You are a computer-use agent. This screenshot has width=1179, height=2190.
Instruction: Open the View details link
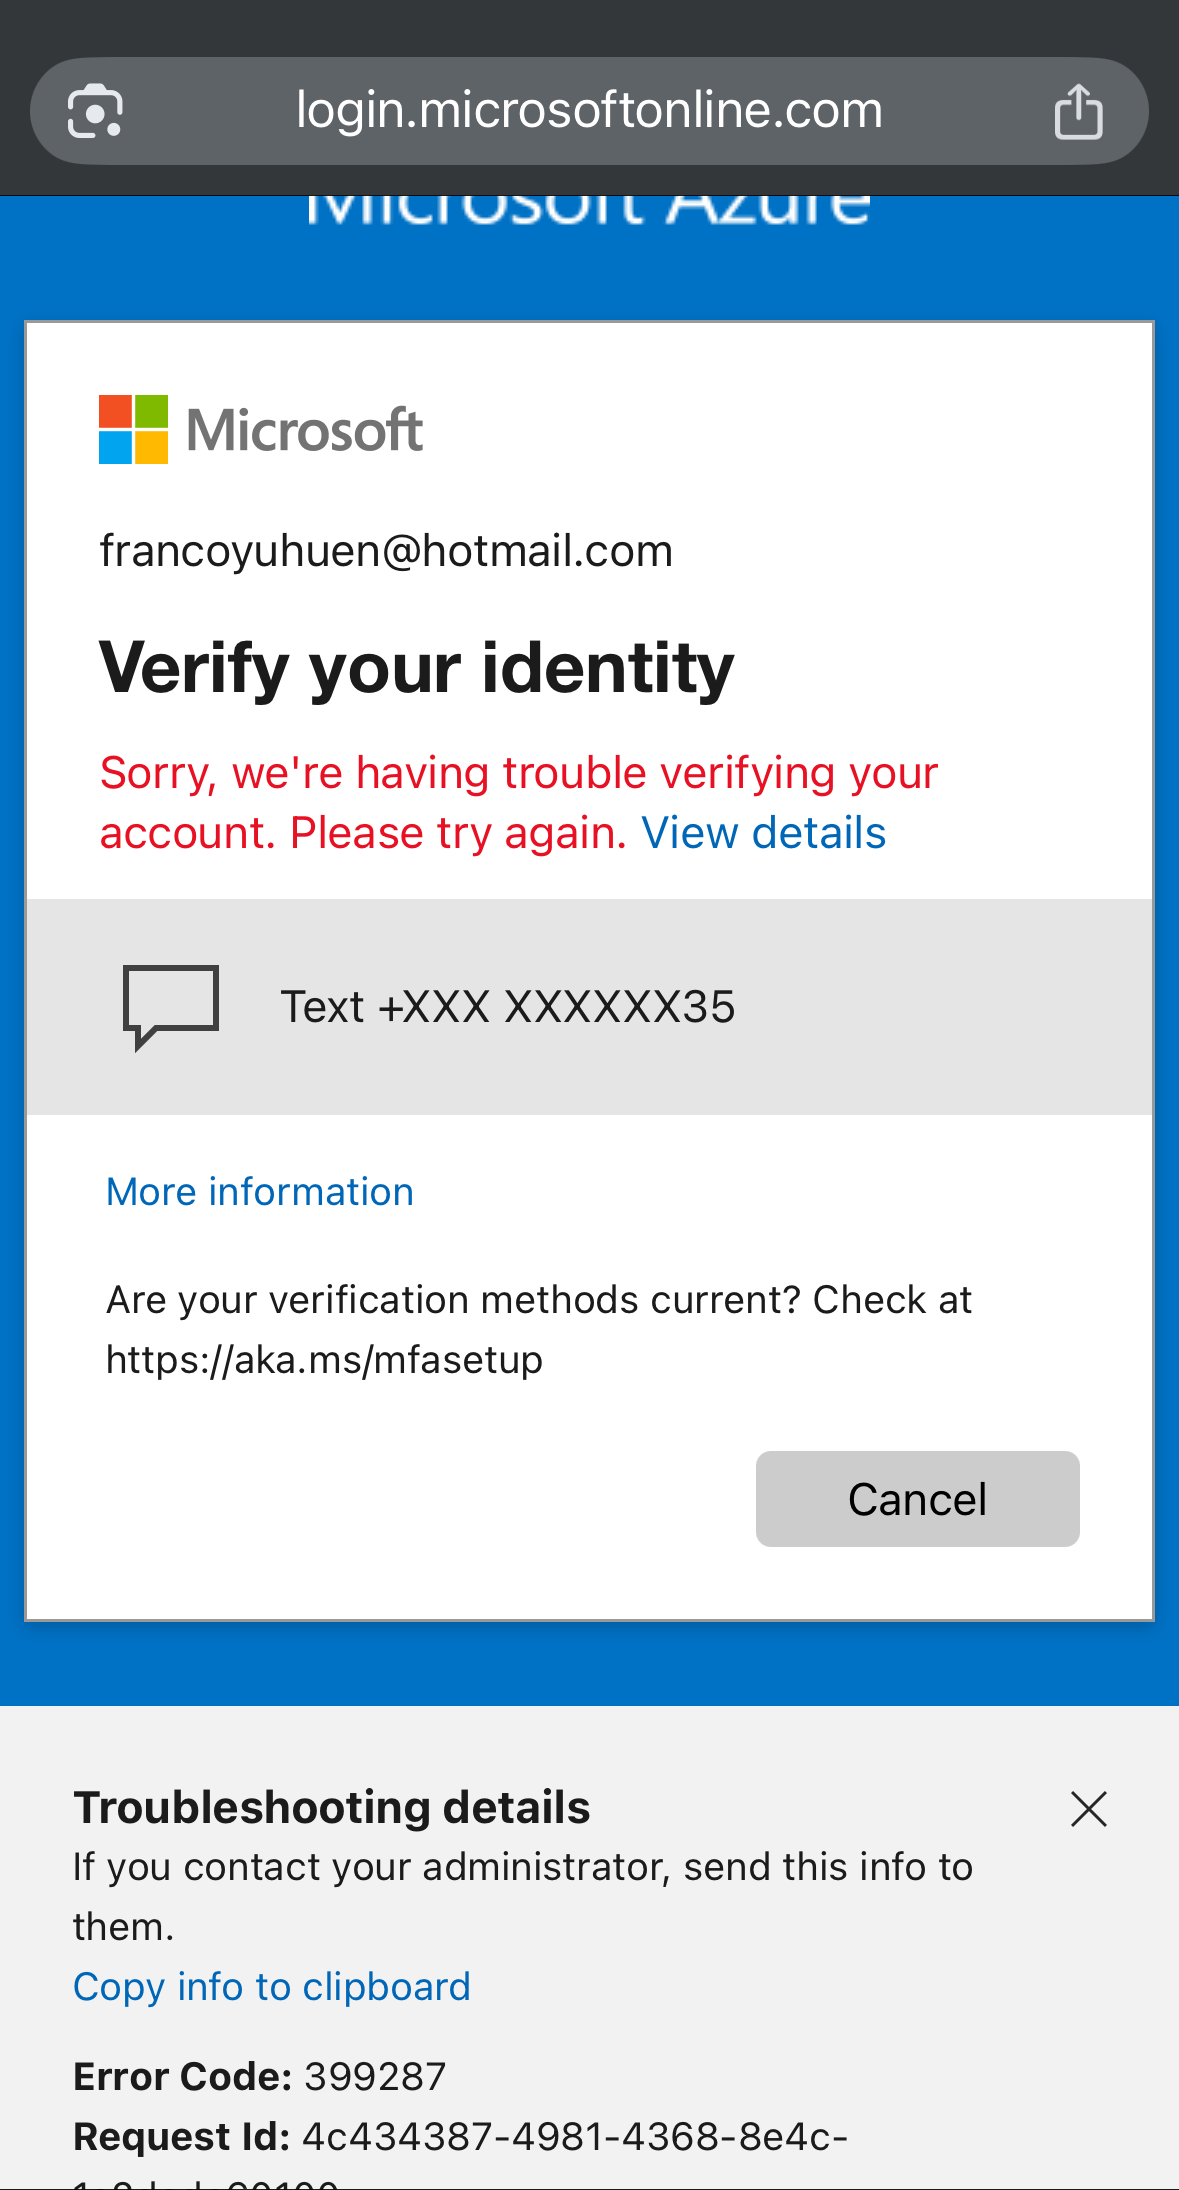click(x=764, y=833)
